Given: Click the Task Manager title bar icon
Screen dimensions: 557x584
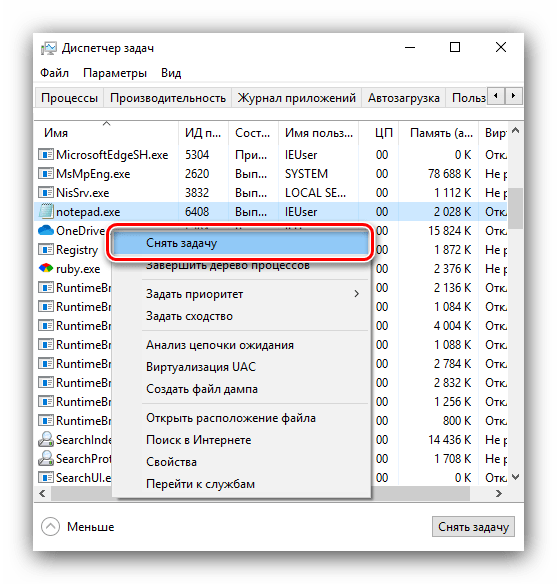Looking at the screenshot, I should tap(48, 48).
